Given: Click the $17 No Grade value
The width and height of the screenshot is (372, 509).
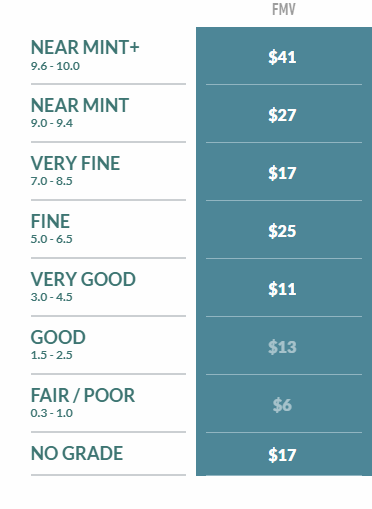Looking at the screenshot, I should (x=282, y=455).
